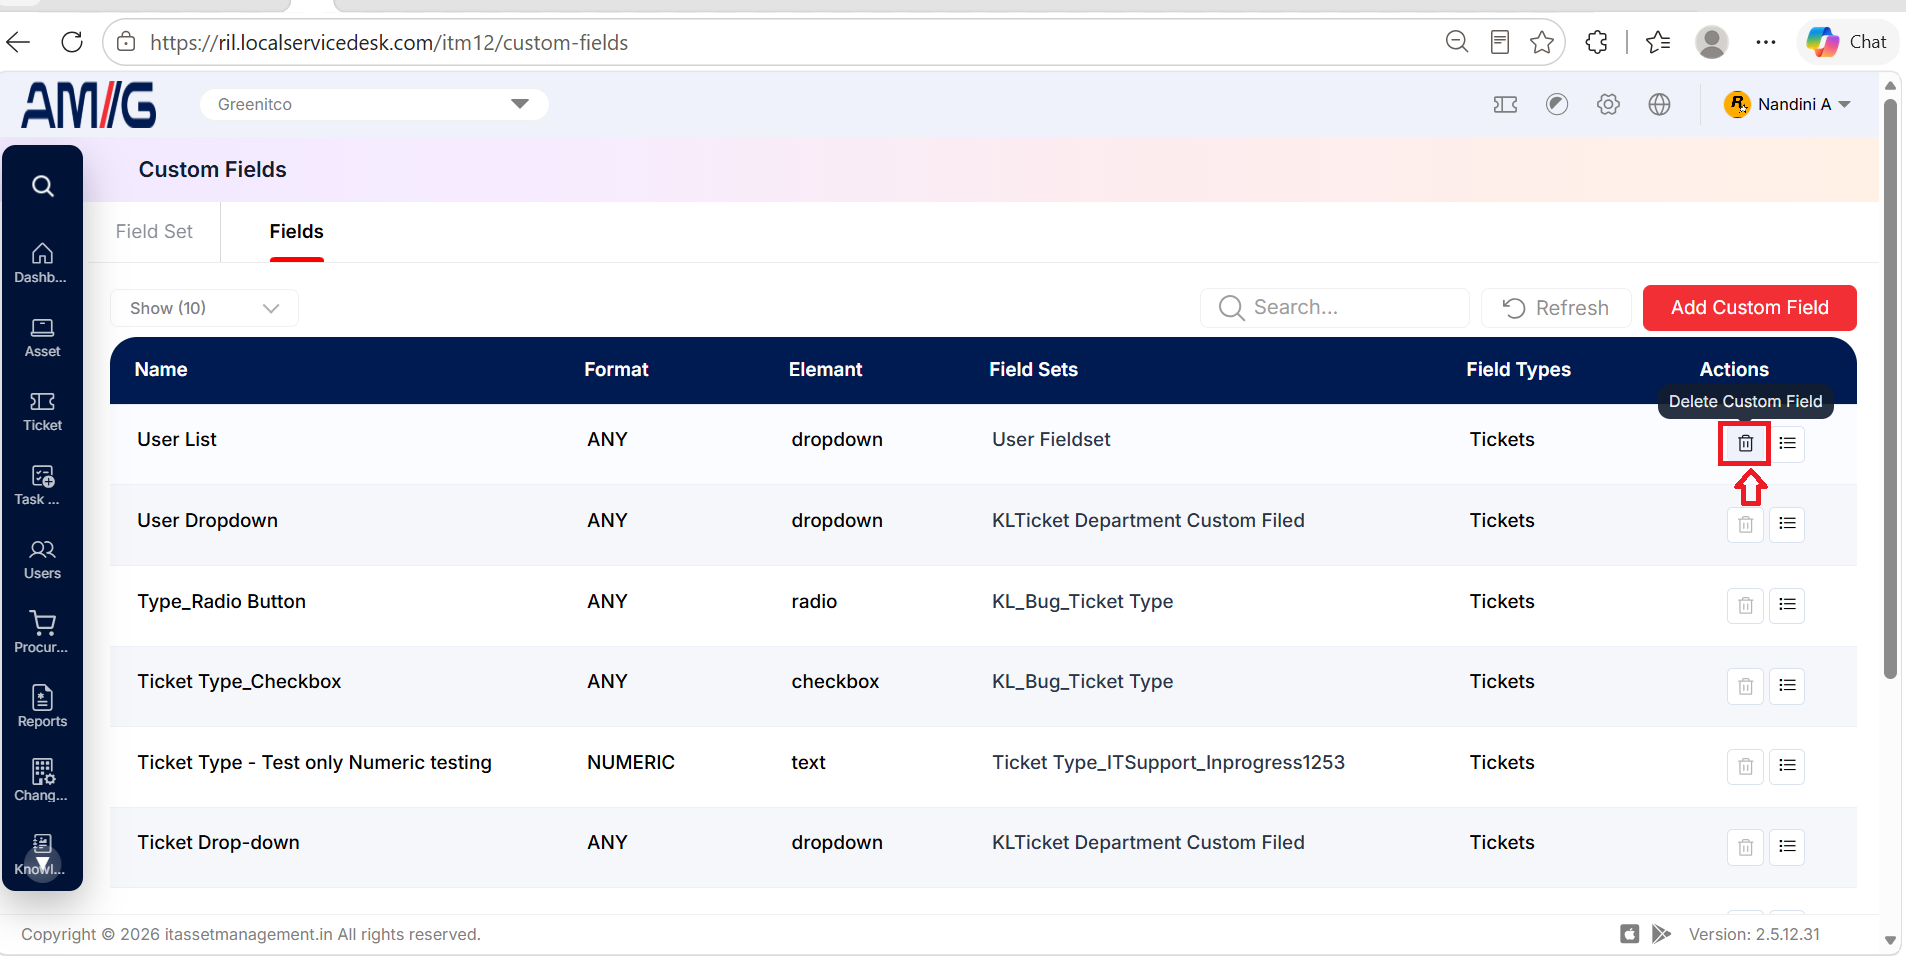
Task: Click the browser back arrow
Action: 19,42
